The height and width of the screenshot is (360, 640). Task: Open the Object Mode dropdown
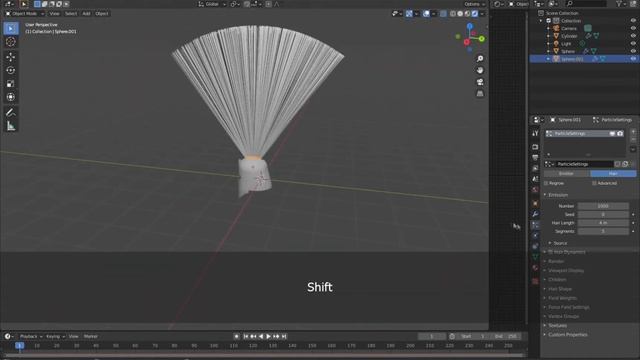pyautogui.click(x=24, y=13)
